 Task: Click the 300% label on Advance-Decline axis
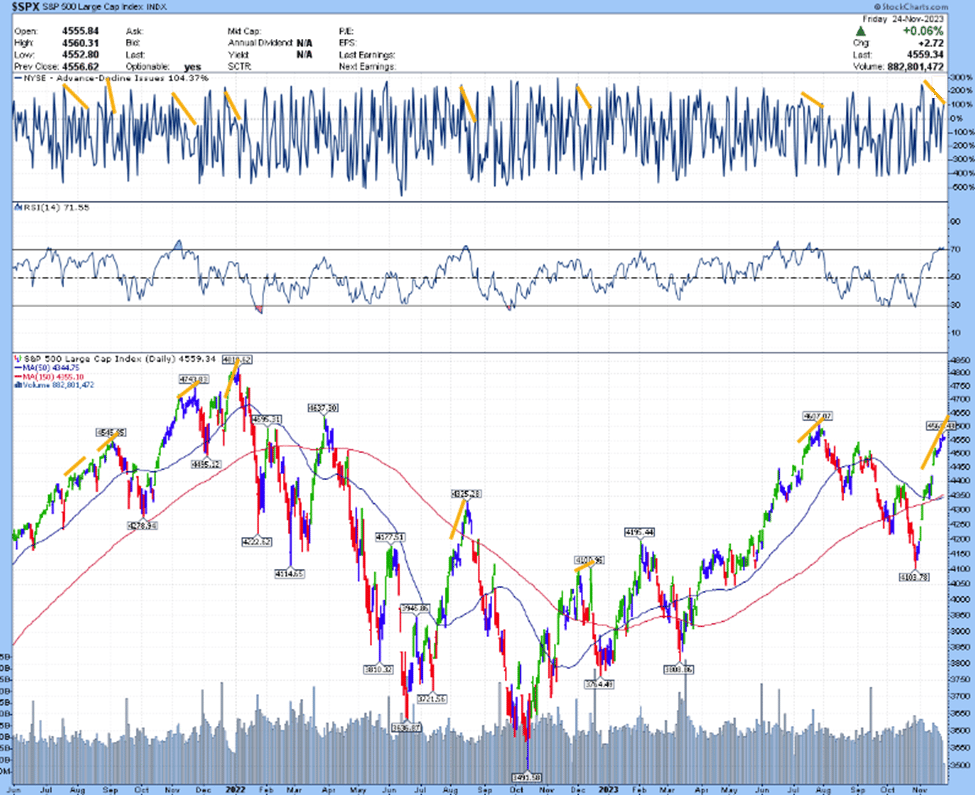962,78
